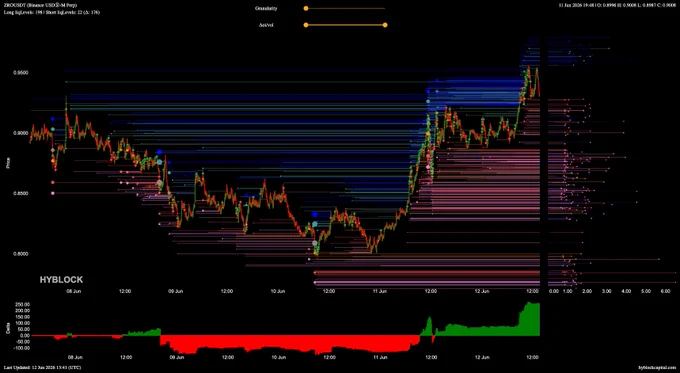Viewport: 680px width, 373px height.
Task: Click the large blue bubble below 0.8500 after 10 Jun
Action: [x=315, y=215]
